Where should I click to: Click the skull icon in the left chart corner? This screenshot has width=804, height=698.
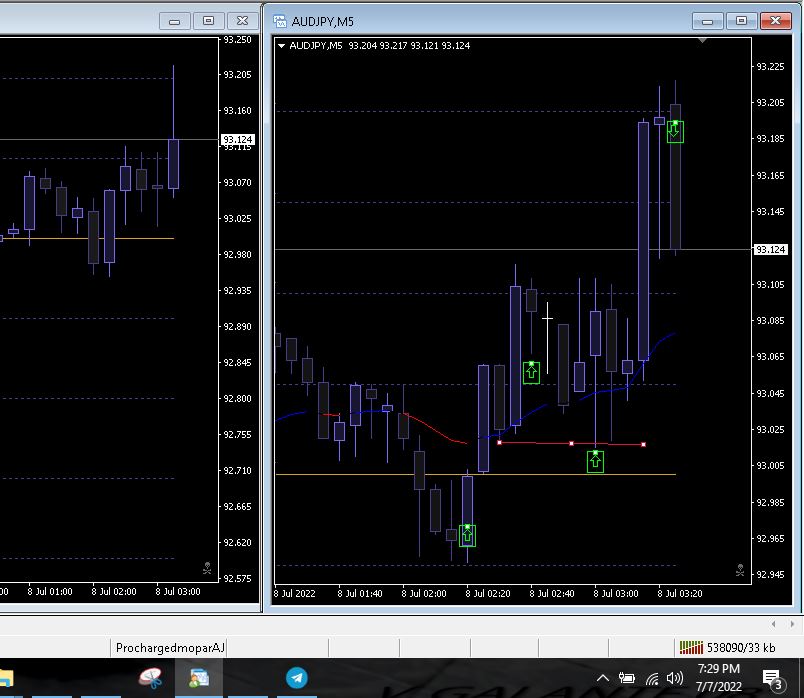pos(207,569)
